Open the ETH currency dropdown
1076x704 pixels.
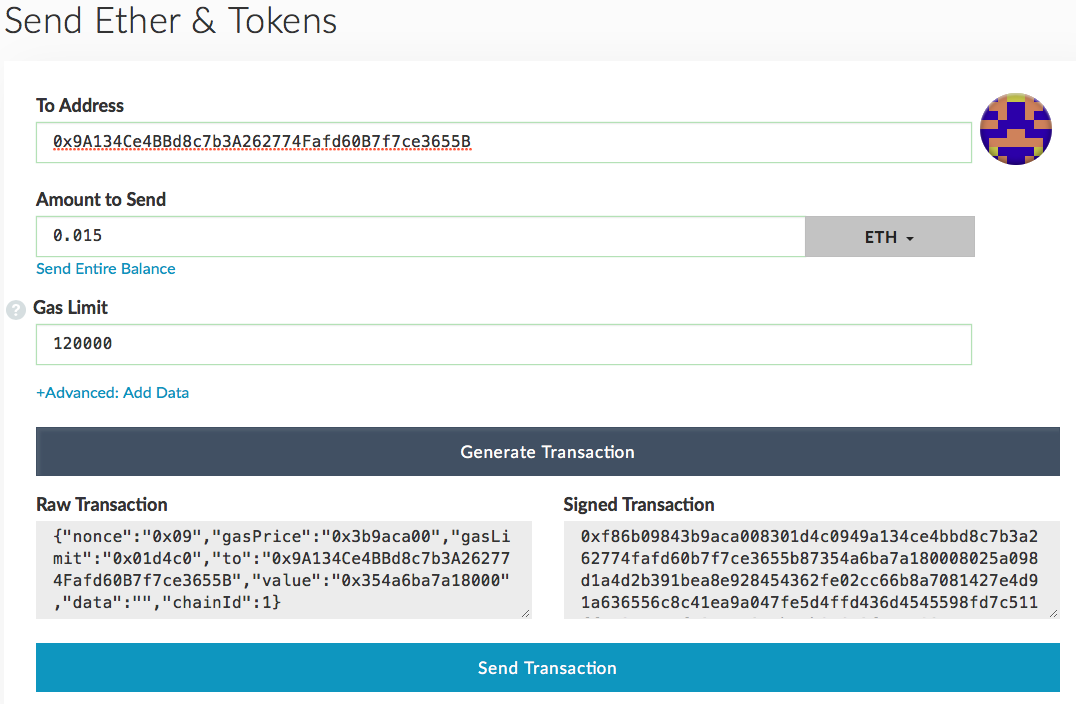(x=889, y=237)
